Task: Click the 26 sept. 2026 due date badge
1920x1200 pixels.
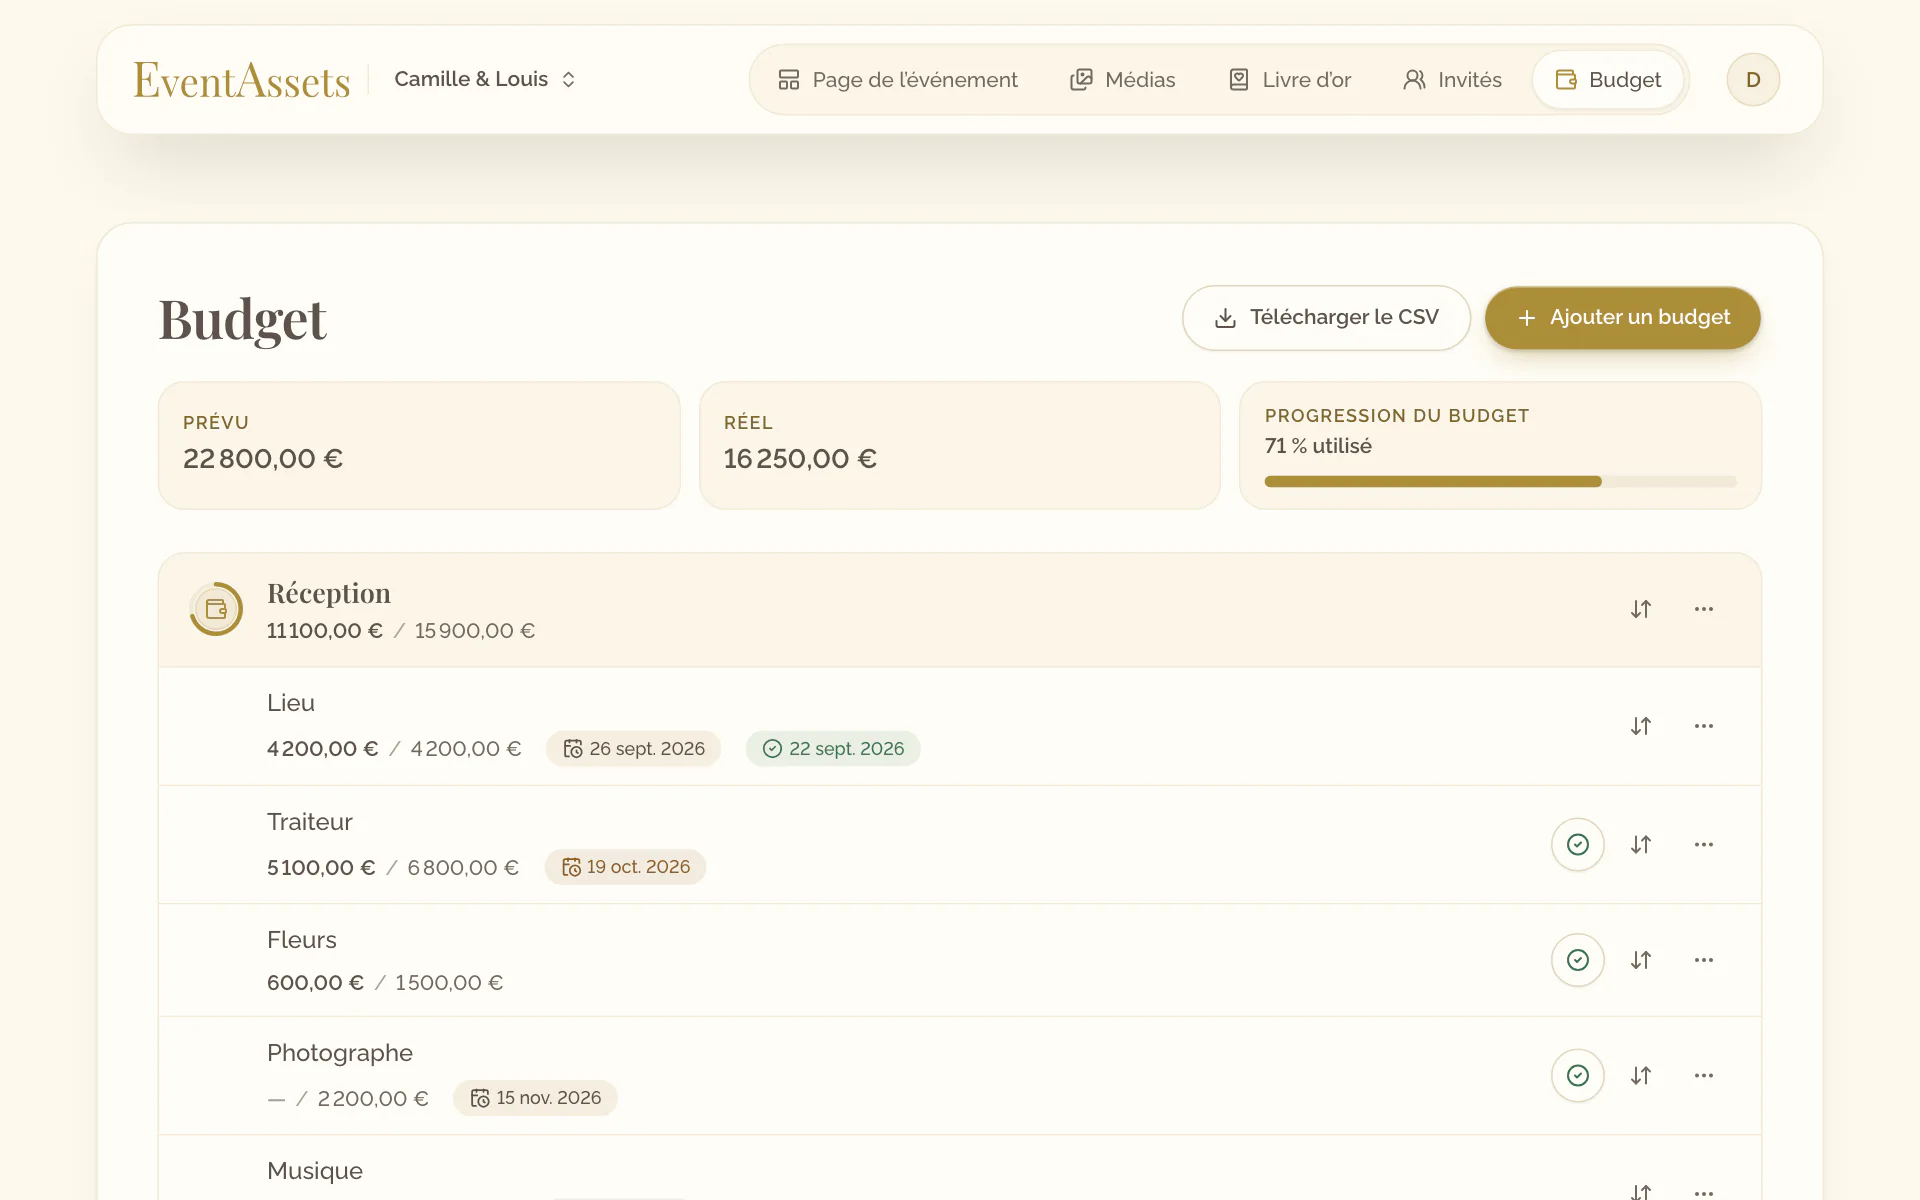Action: pyautogui.click(x=634, y=749)
